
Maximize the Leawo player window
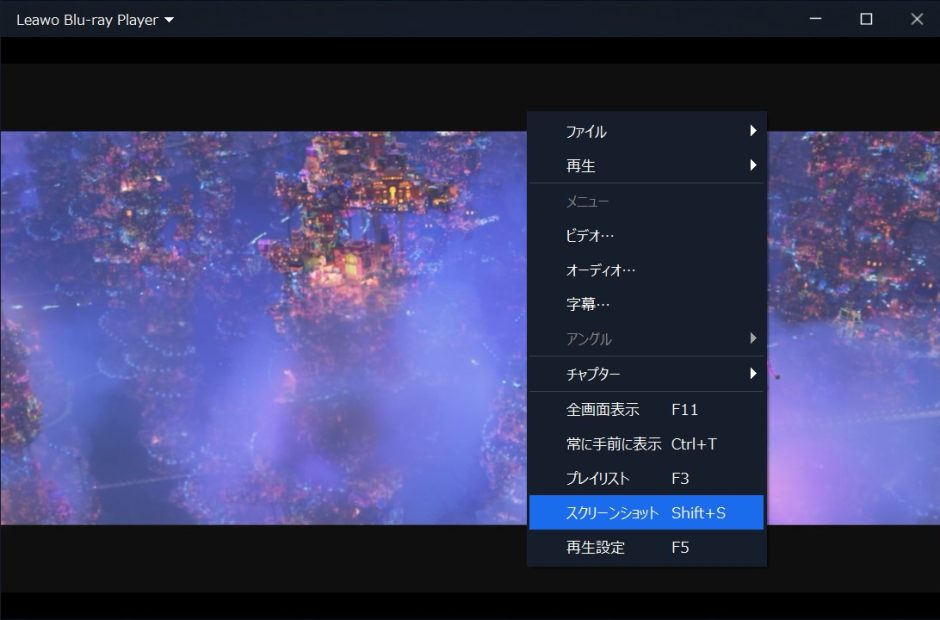[866, 18]
